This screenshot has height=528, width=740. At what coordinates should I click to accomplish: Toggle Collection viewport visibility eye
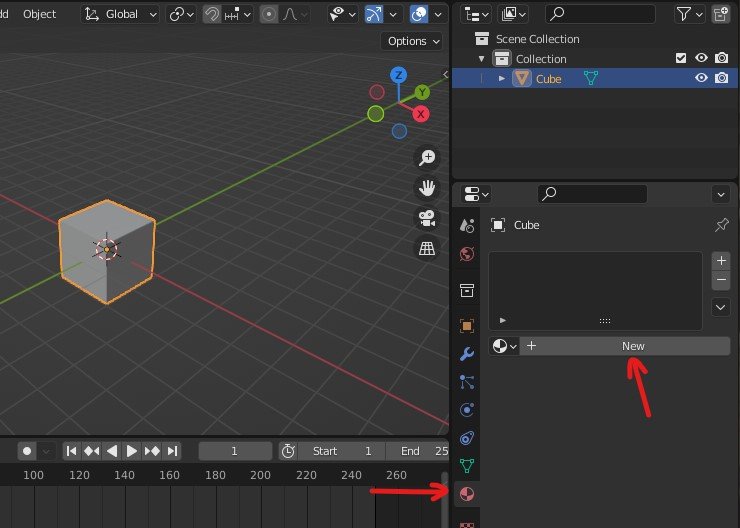pos(701,58)
